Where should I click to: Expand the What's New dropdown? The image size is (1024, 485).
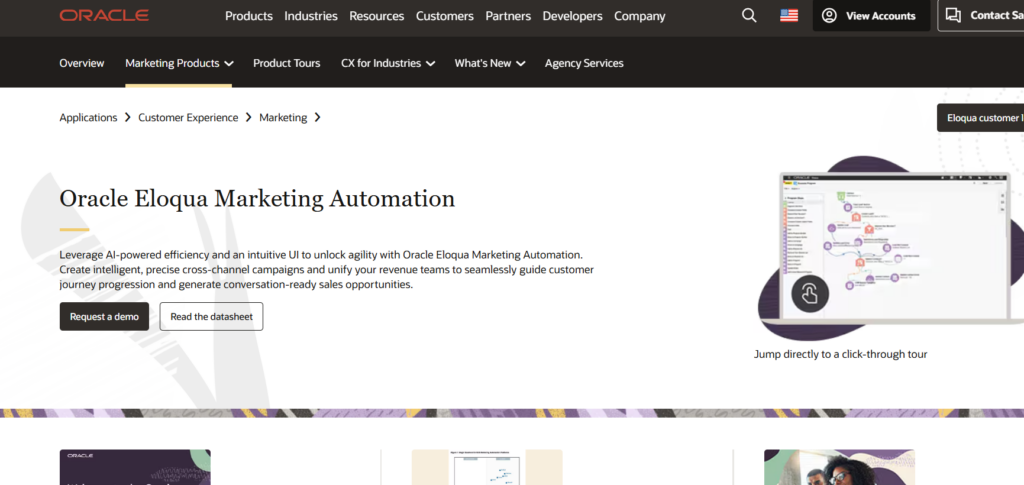pos(521,63)
